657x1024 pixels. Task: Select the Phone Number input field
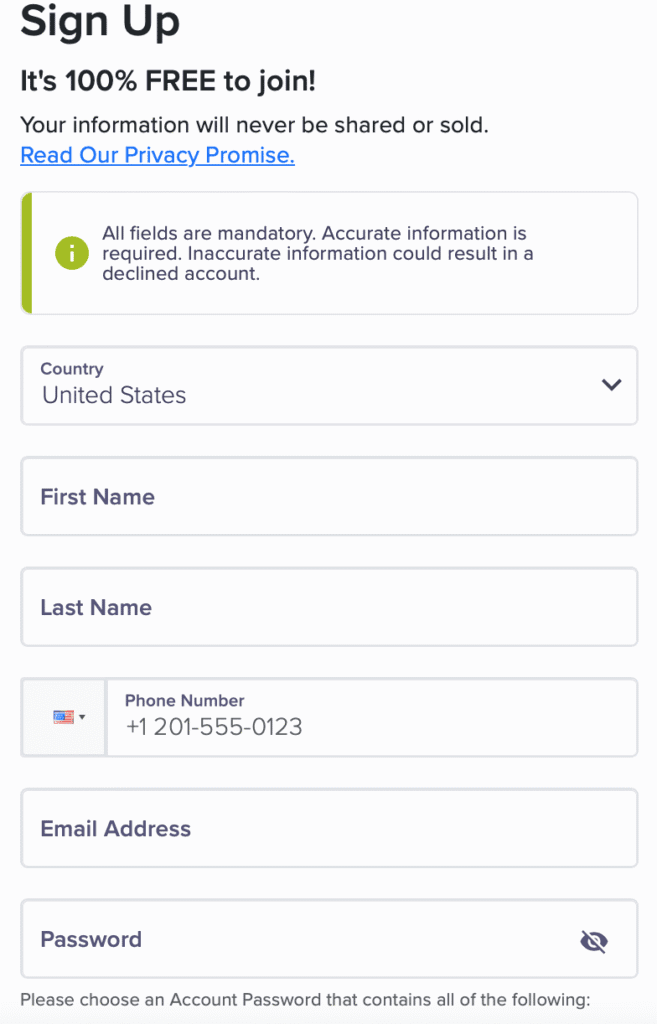tap(372, 717)
